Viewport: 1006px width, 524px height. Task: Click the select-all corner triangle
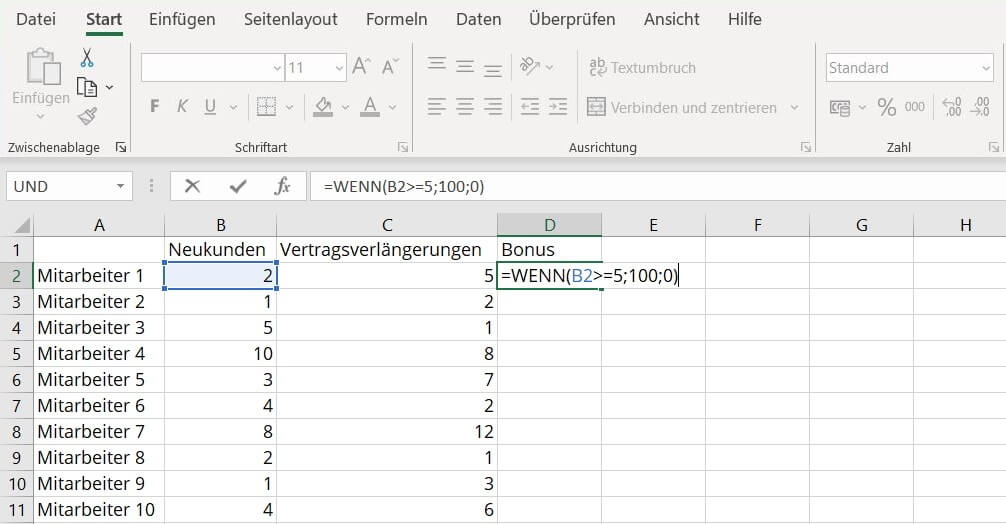click(x=22, y=225)
